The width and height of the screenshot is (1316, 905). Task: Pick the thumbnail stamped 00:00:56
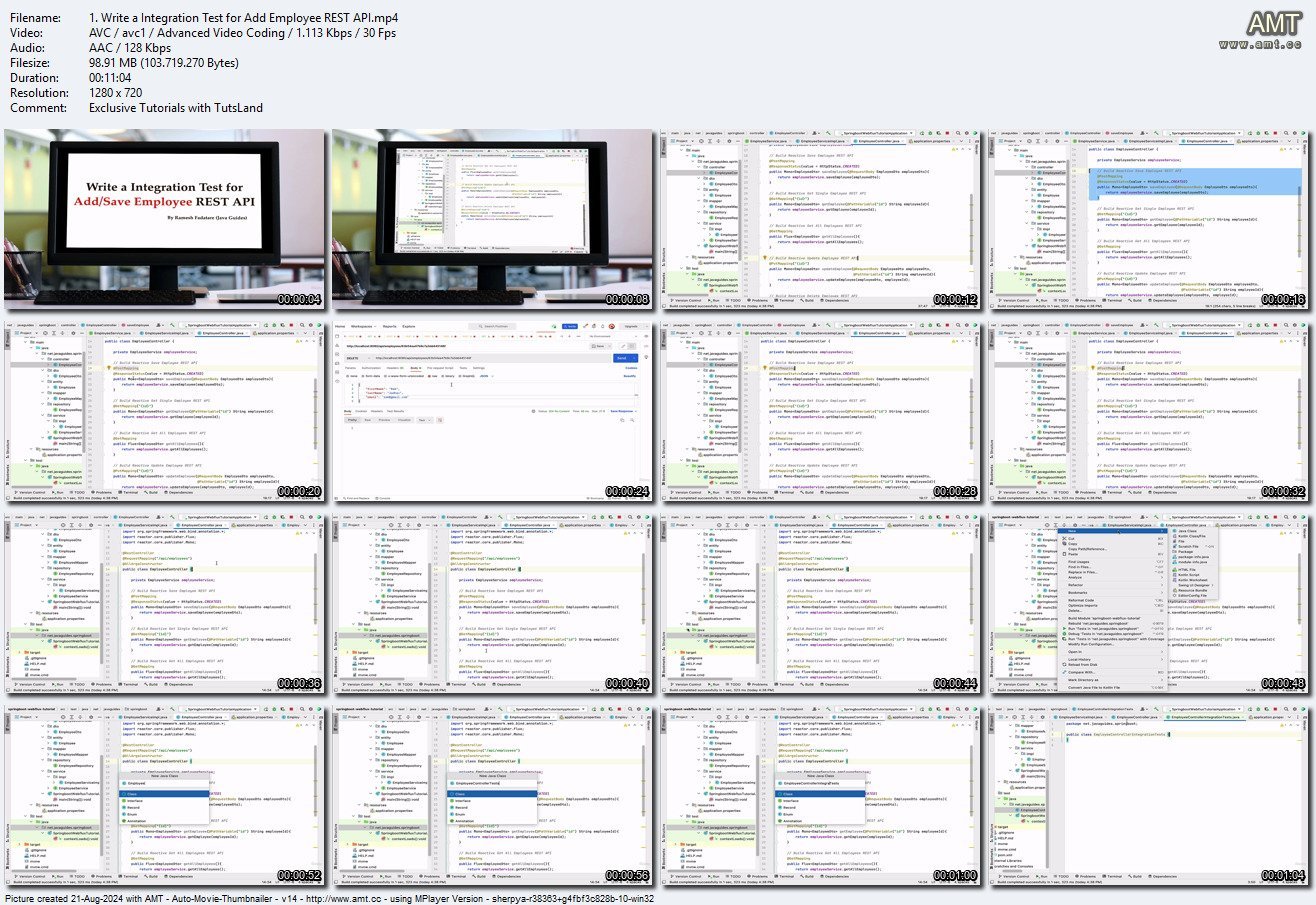(x=493, y=795)
